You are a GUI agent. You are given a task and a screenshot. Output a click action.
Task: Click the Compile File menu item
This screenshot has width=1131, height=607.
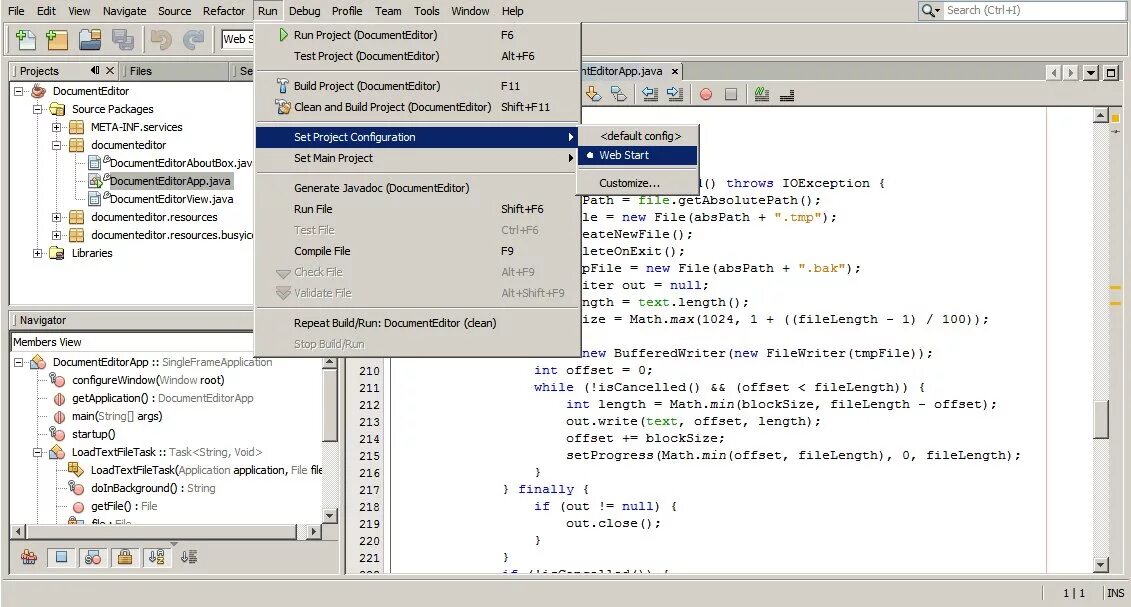point(418,251)
